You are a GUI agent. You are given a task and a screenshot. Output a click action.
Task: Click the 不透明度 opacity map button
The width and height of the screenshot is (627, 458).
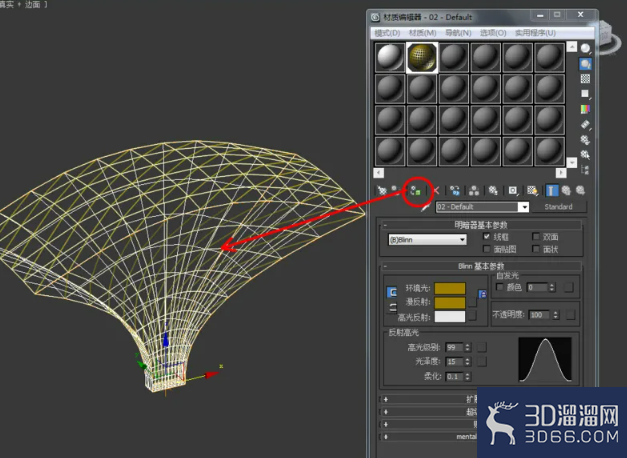(570, 315)
